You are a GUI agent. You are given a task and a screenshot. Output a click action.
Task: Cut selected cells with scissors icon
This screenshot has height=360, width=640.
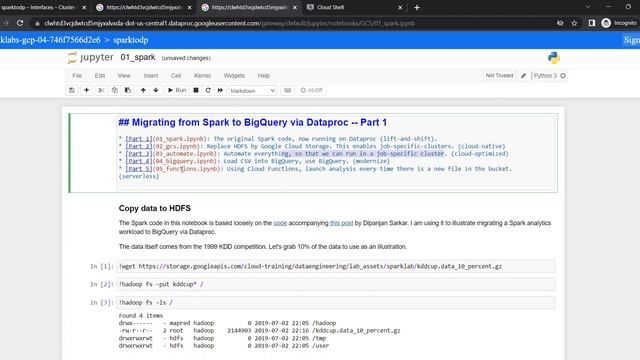pyautogui.click(x=101, y=90)
